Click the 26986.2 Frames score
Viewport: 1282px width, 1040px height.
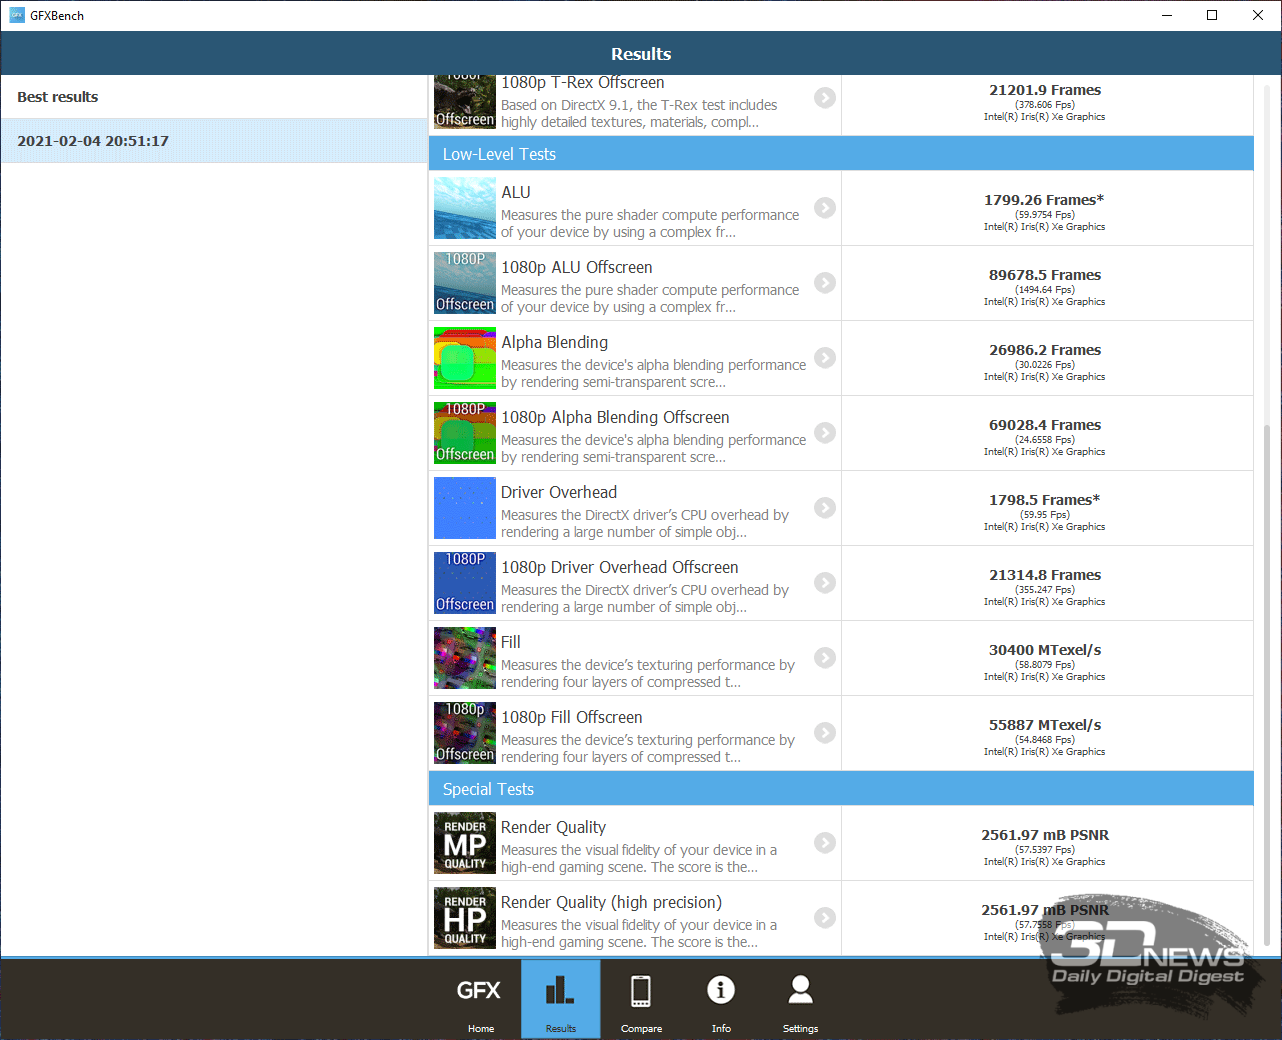tap(1045, 350)
